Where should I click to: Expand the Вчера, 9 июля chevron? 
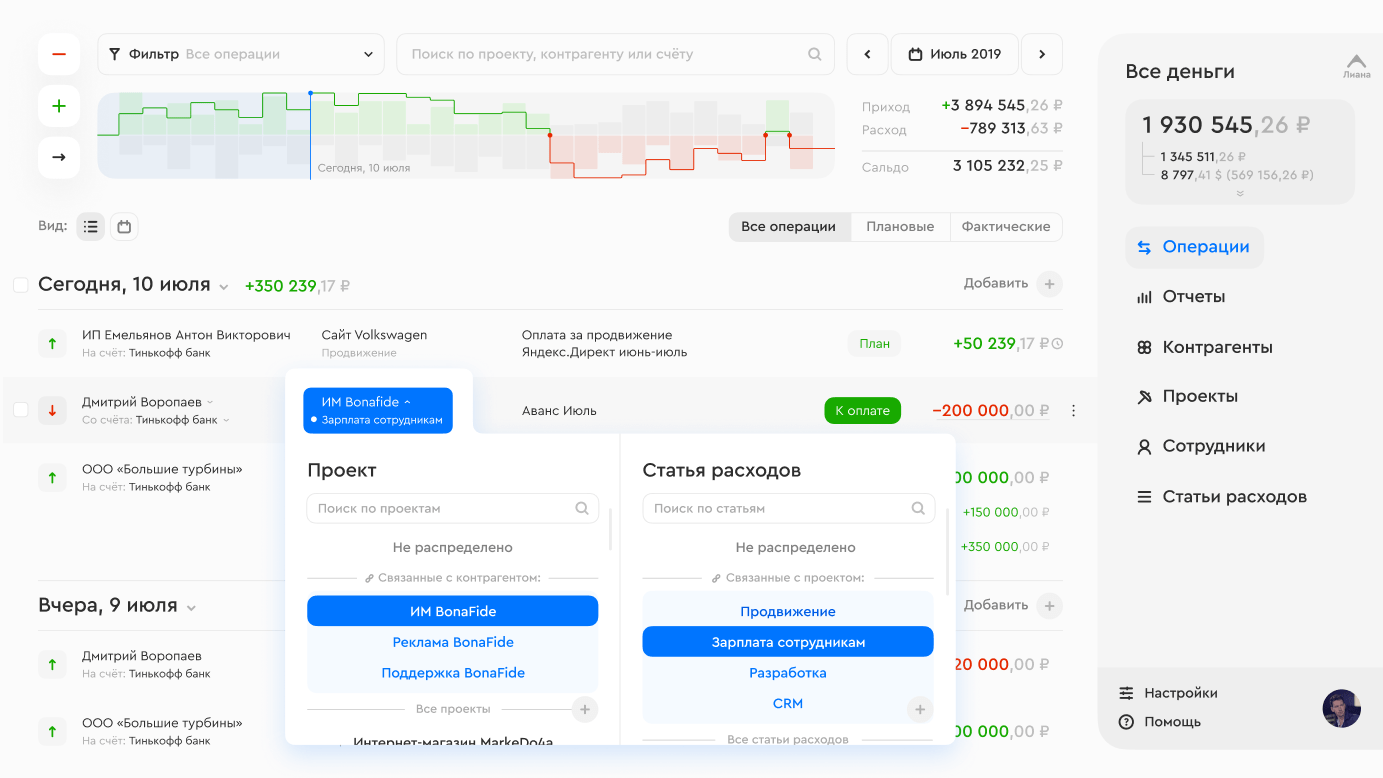coord(191,607)
